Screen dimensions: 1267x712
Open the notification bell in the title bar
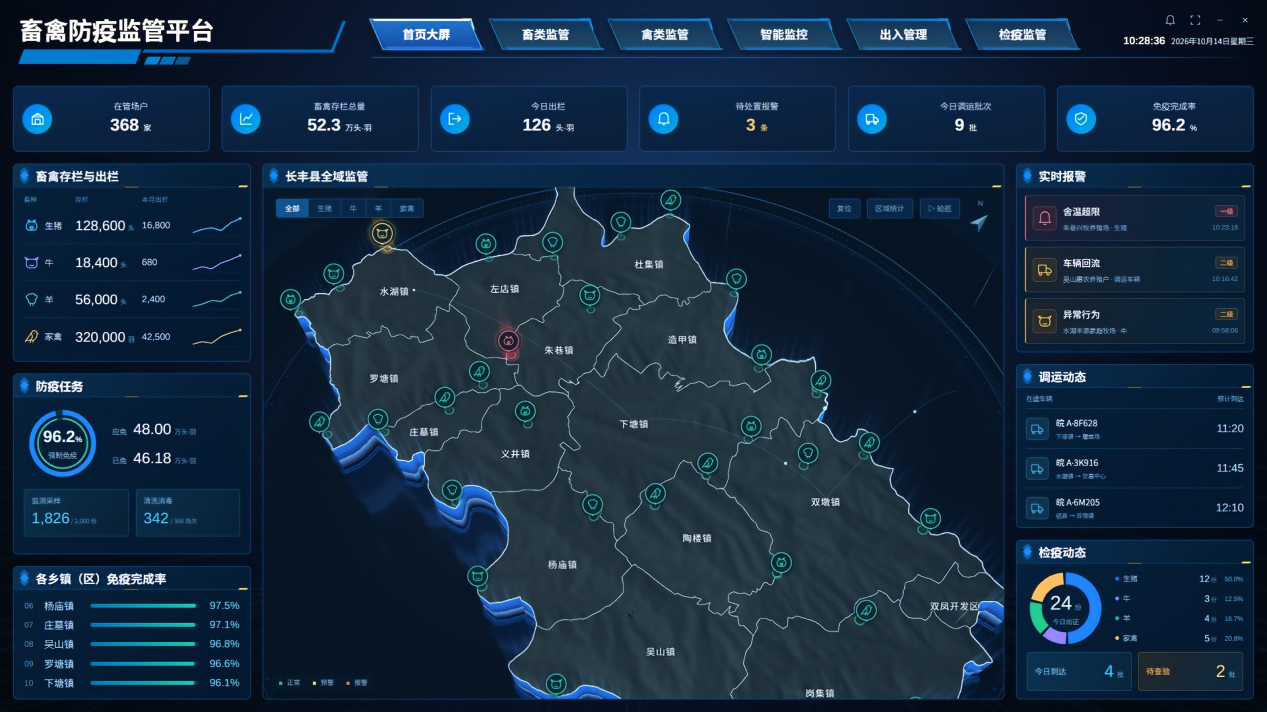tap(1171, 20)
